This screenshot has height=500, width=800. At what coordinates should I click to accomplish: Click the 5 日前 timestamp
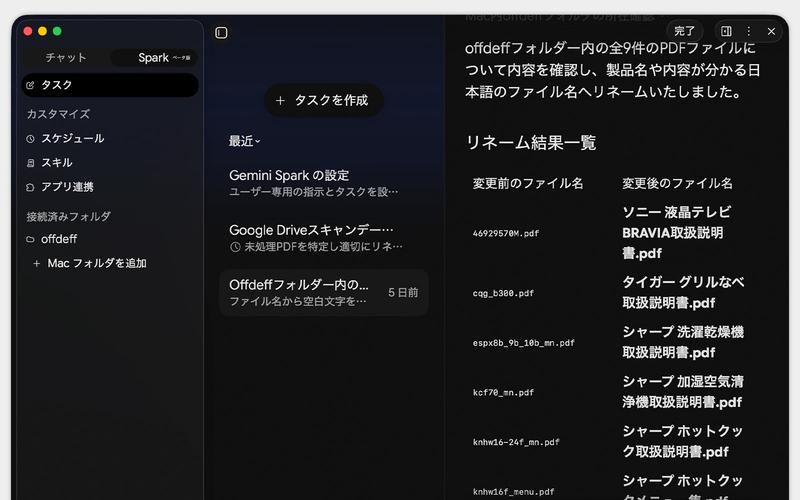coord(403,292)
